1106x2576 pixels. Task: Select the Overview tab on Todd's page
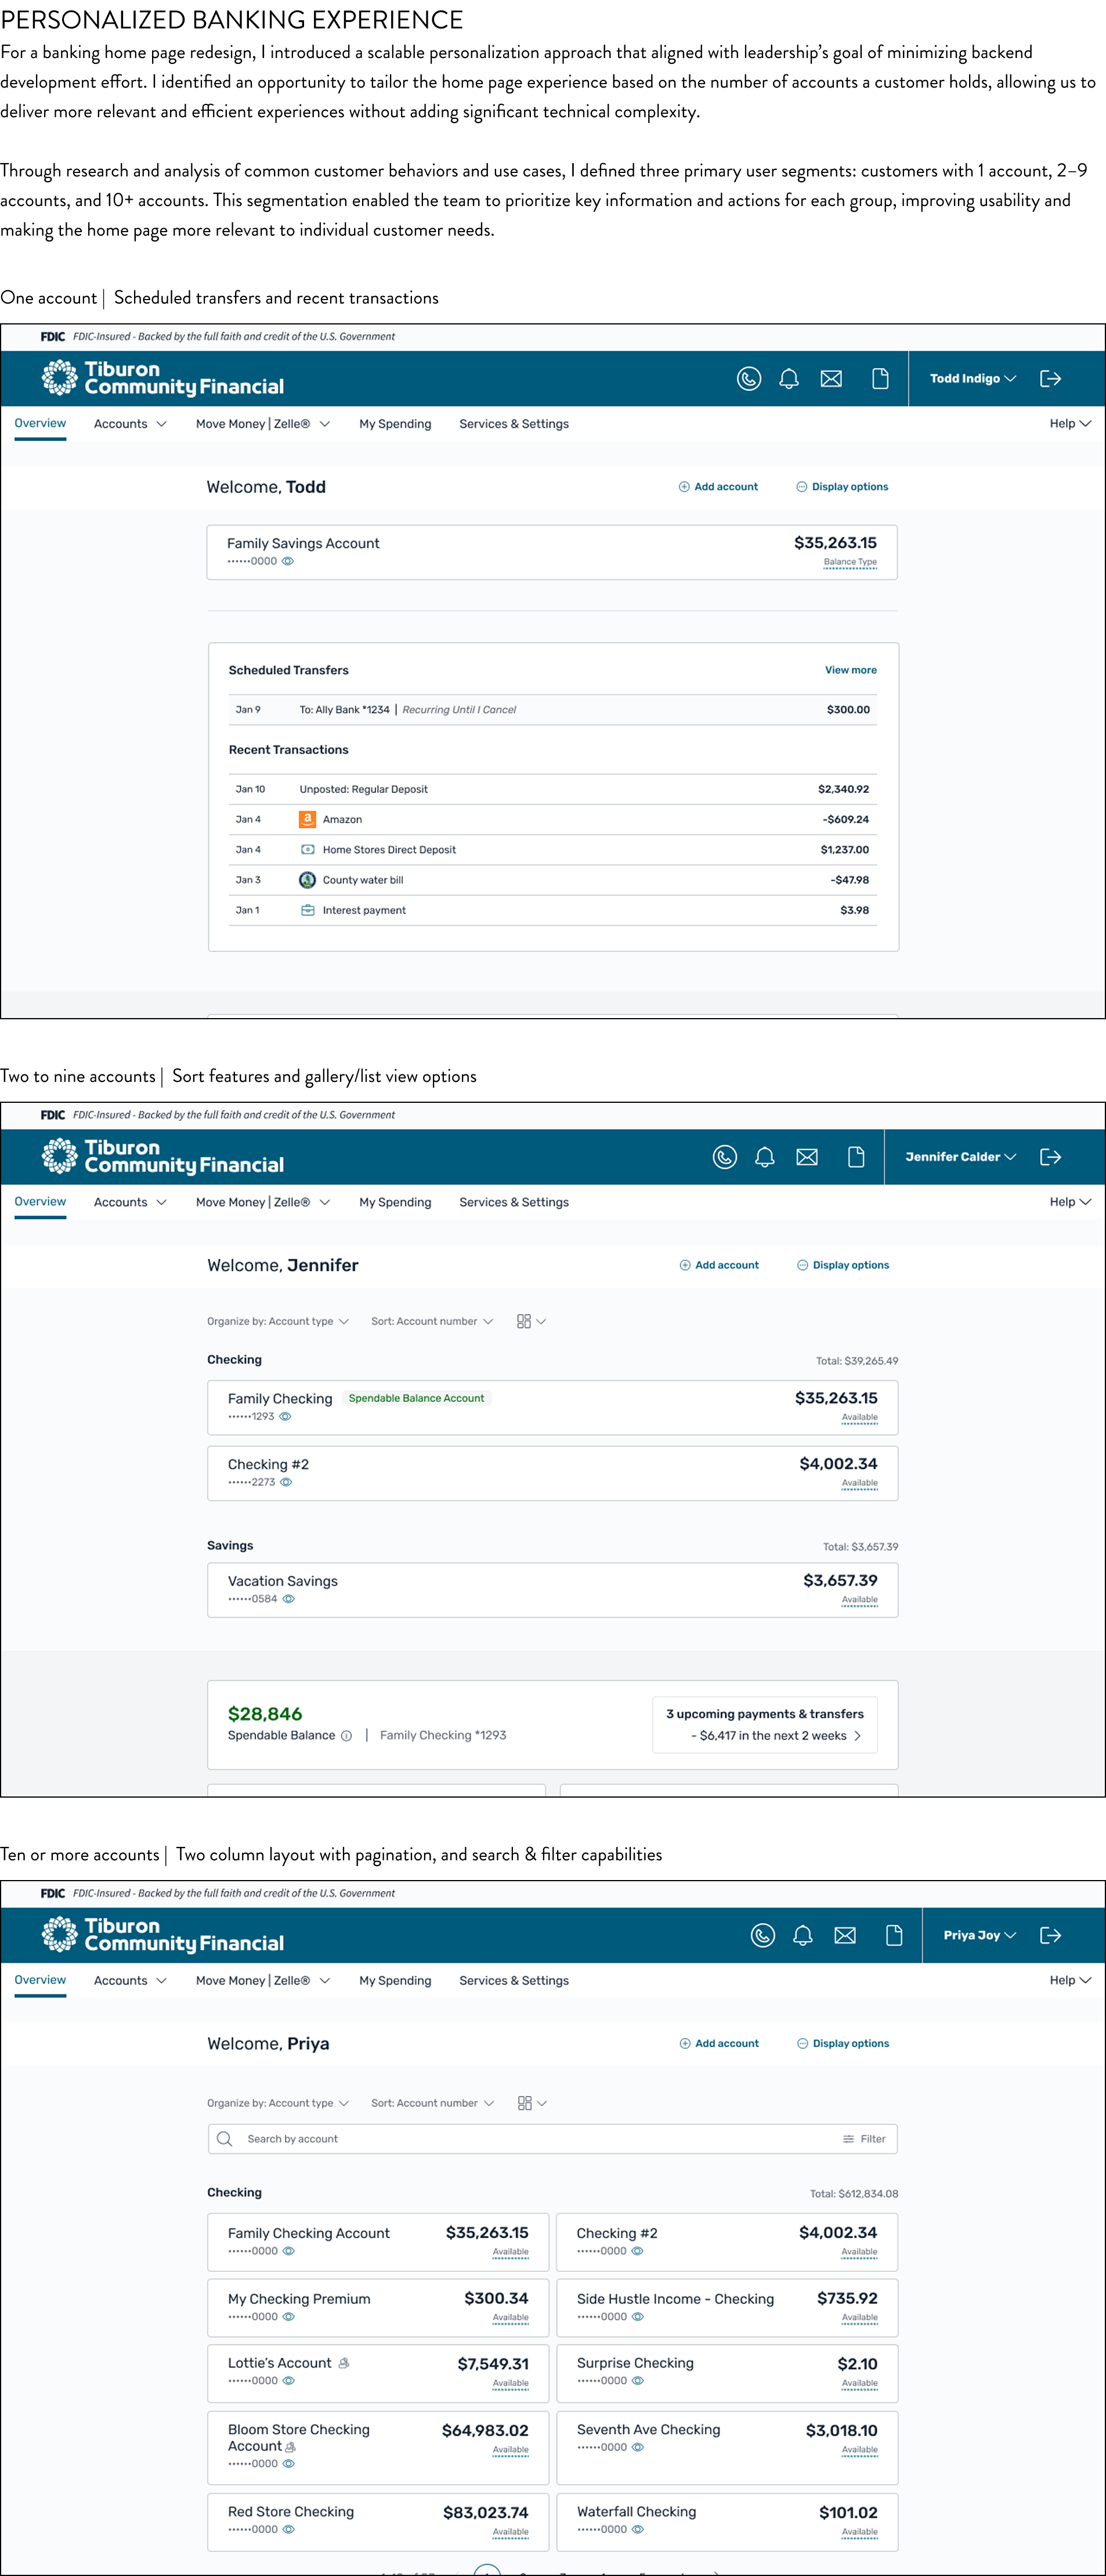point(40,424)
